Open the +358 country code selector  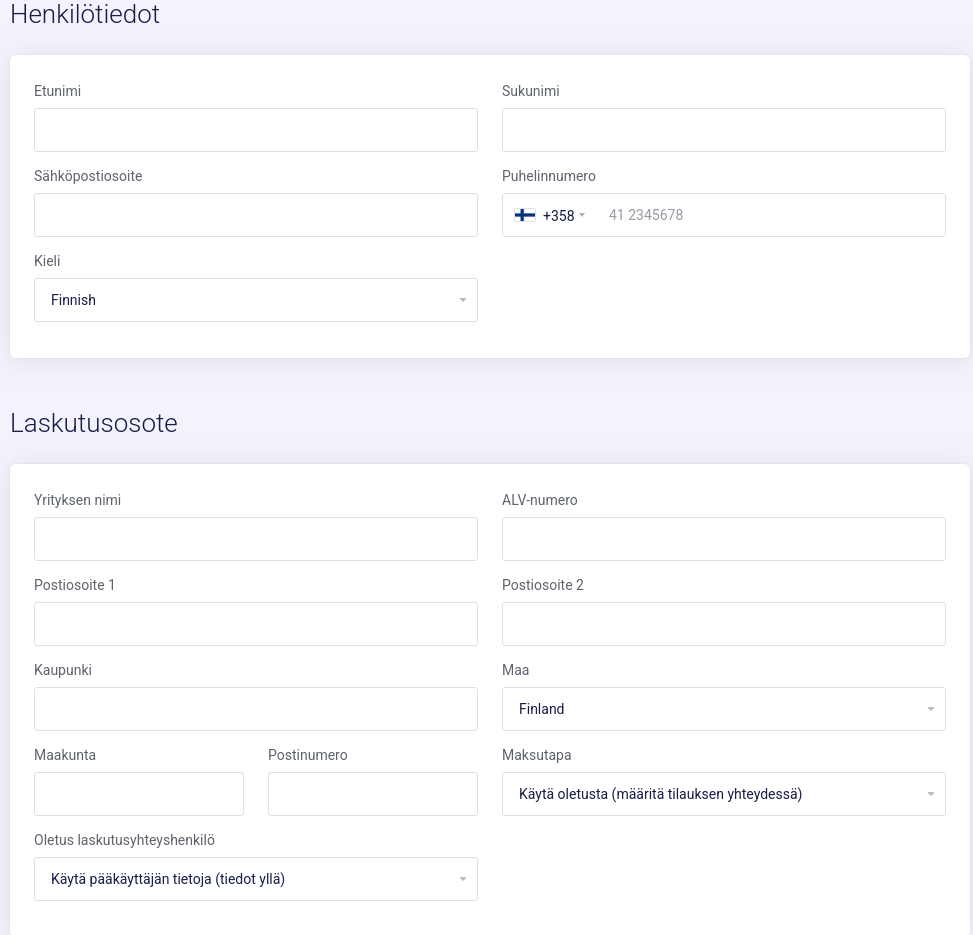[550, 215]
